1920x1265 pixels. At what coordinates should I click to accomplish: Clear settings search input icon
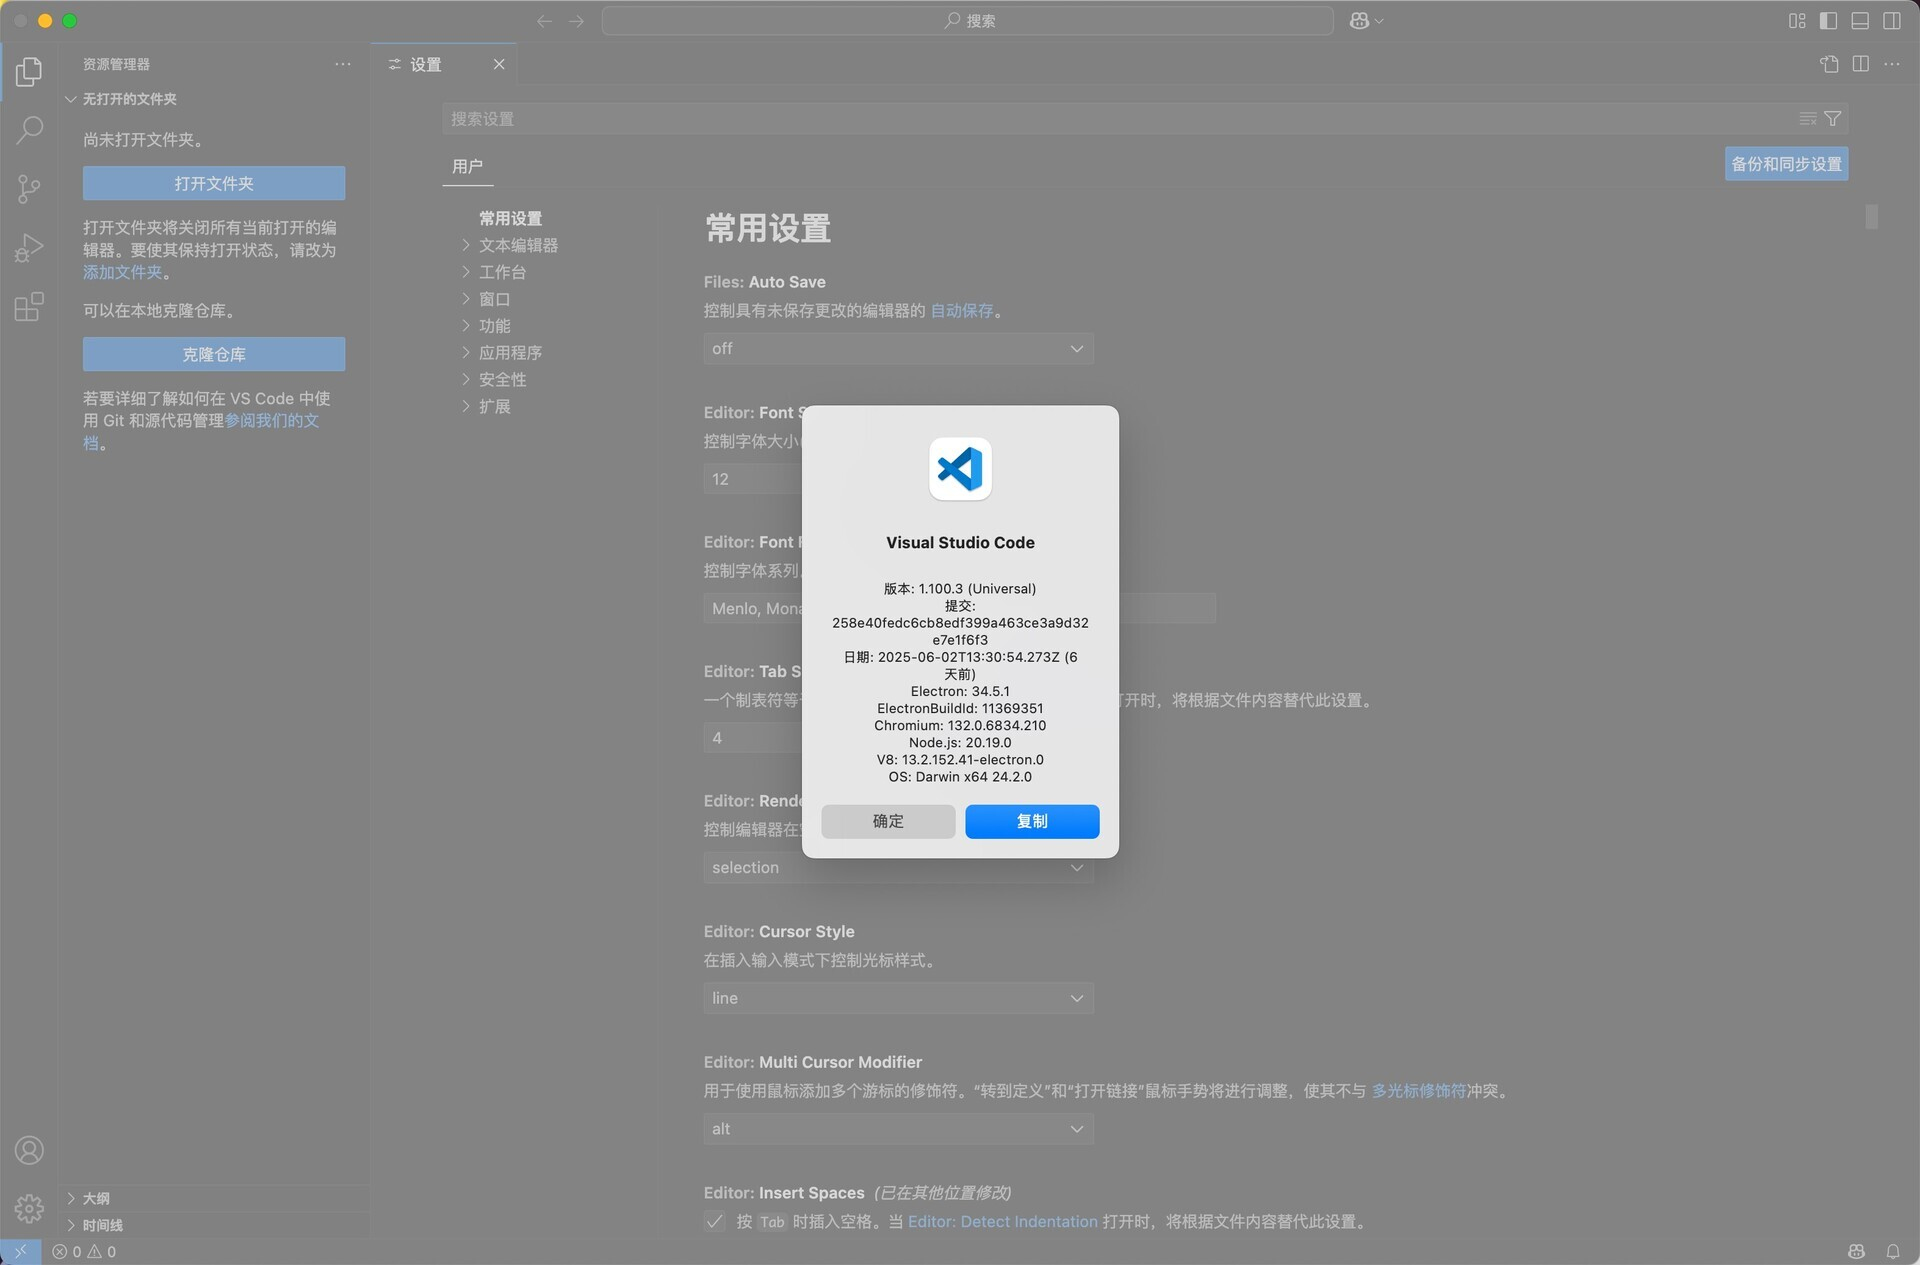point(1807,119)
